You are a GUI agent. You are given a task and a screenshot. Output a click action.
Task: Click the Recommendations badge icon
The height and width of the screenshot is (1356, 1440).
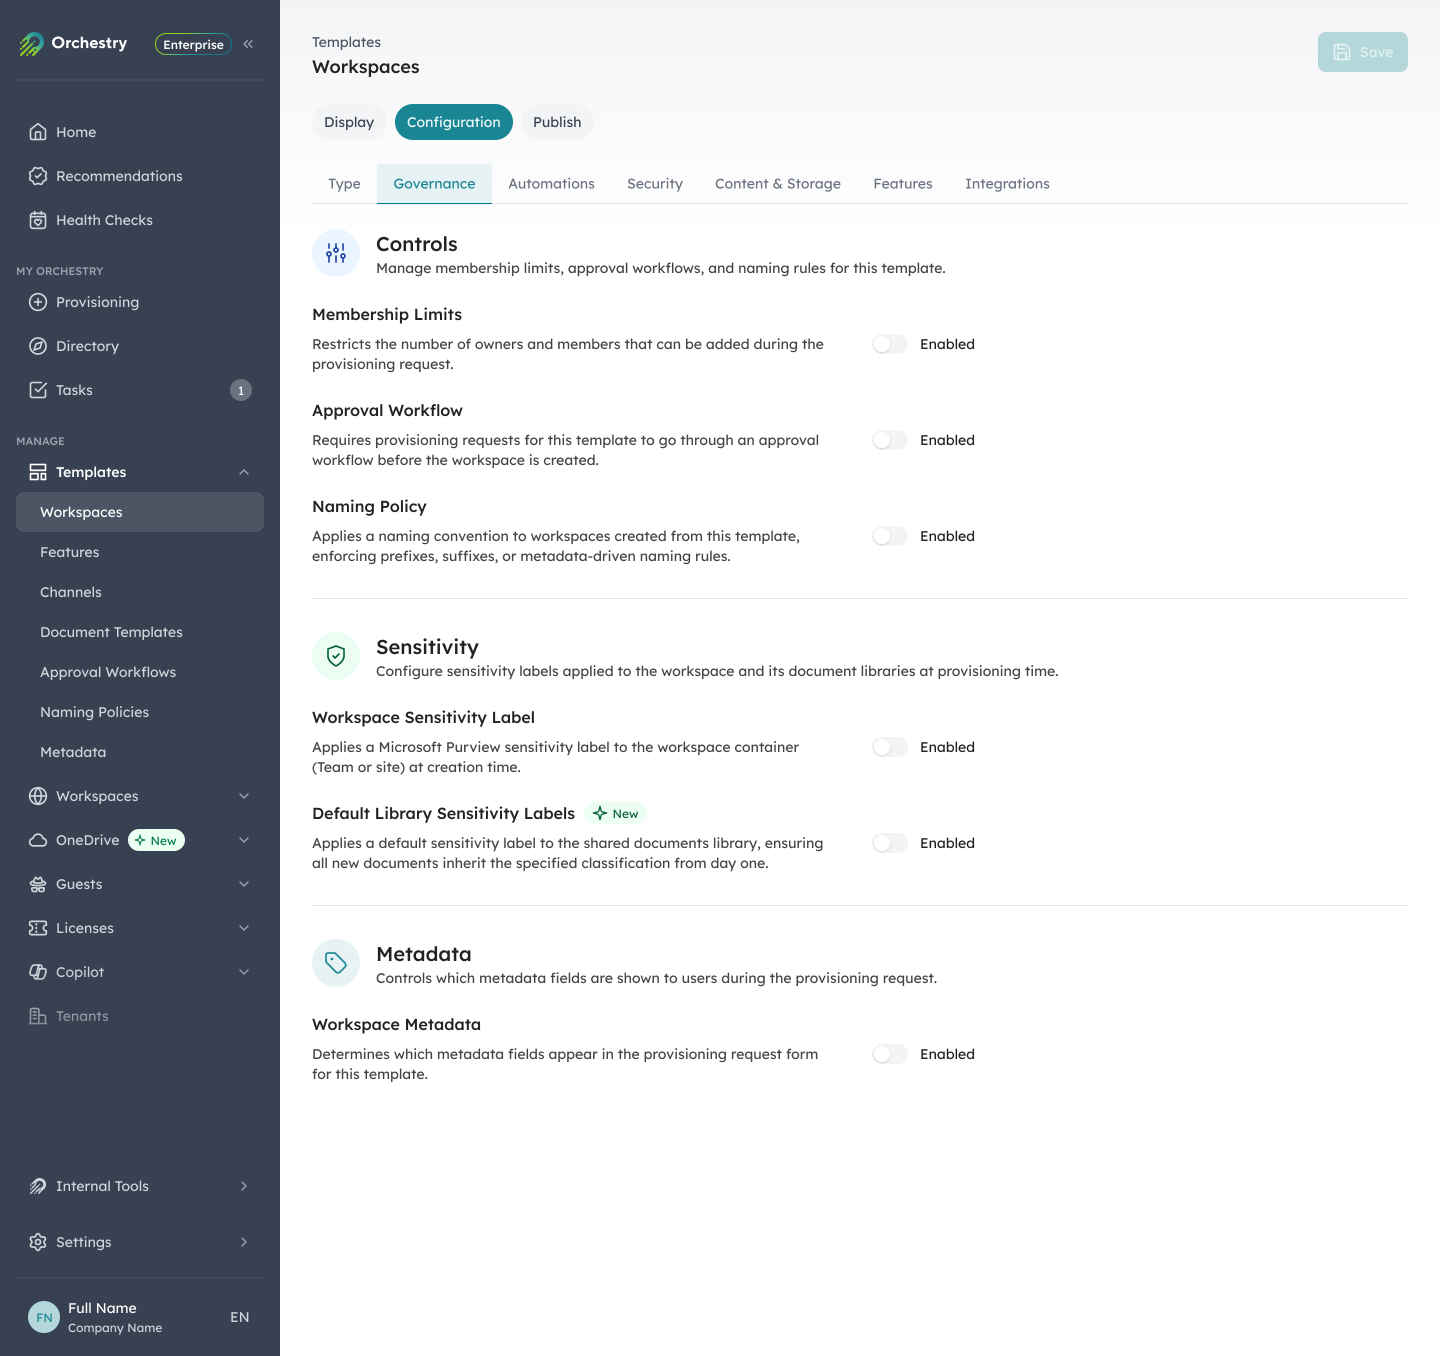click(x=38, y=176)
